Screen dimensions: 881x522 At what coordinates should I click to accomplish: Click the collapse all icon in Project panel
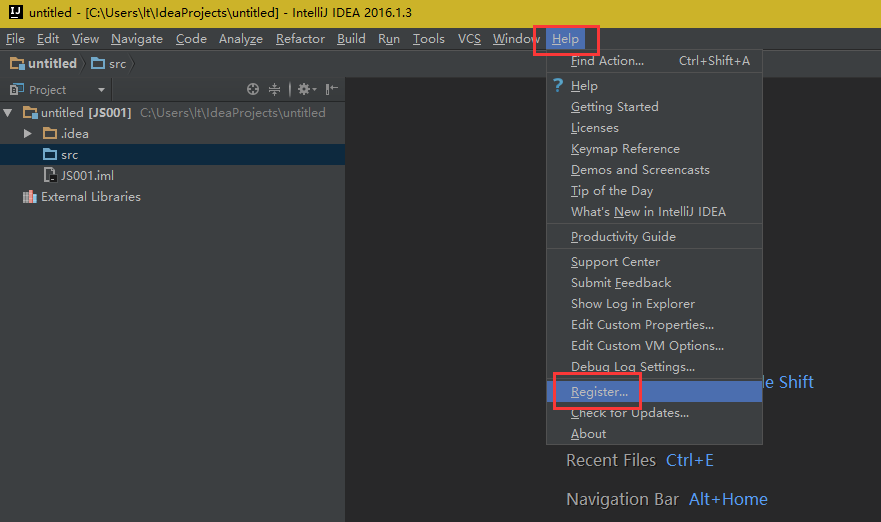[274, 89]
